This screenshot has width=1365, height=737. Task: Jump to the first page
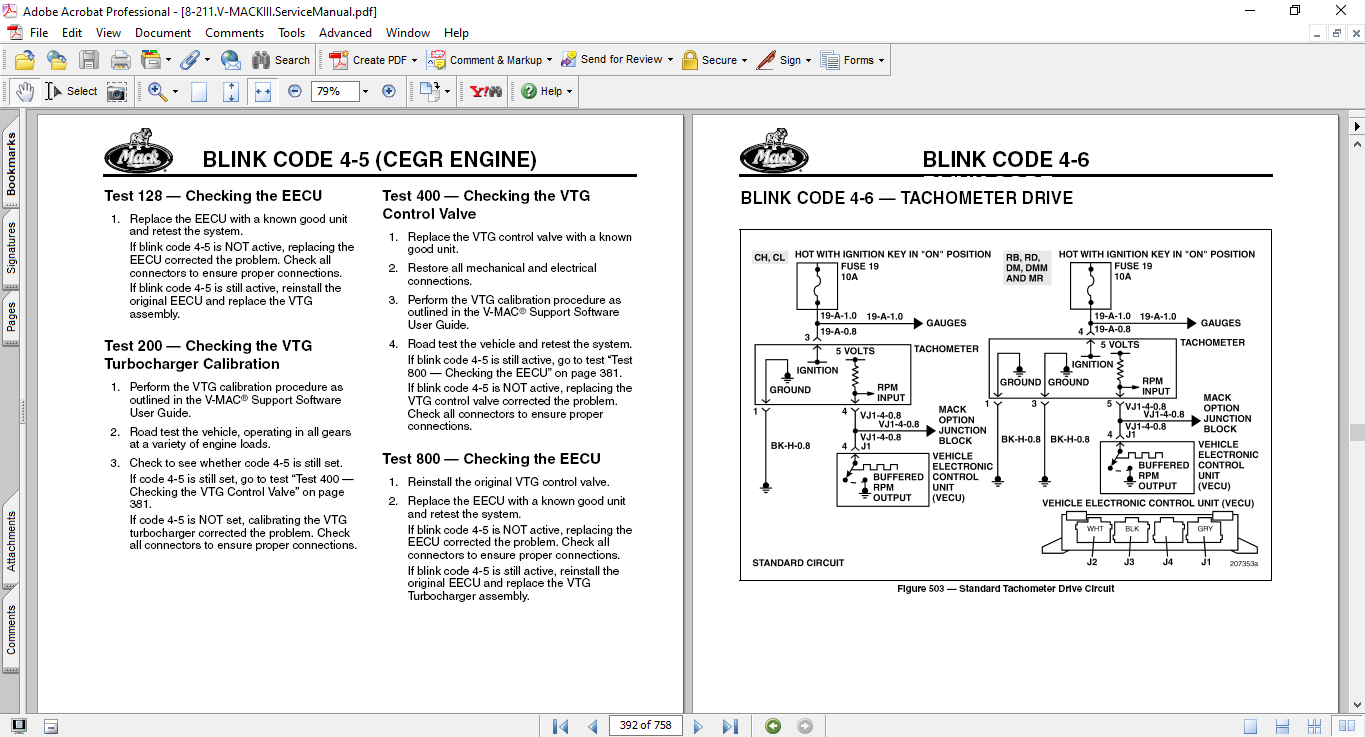point(560,726)
